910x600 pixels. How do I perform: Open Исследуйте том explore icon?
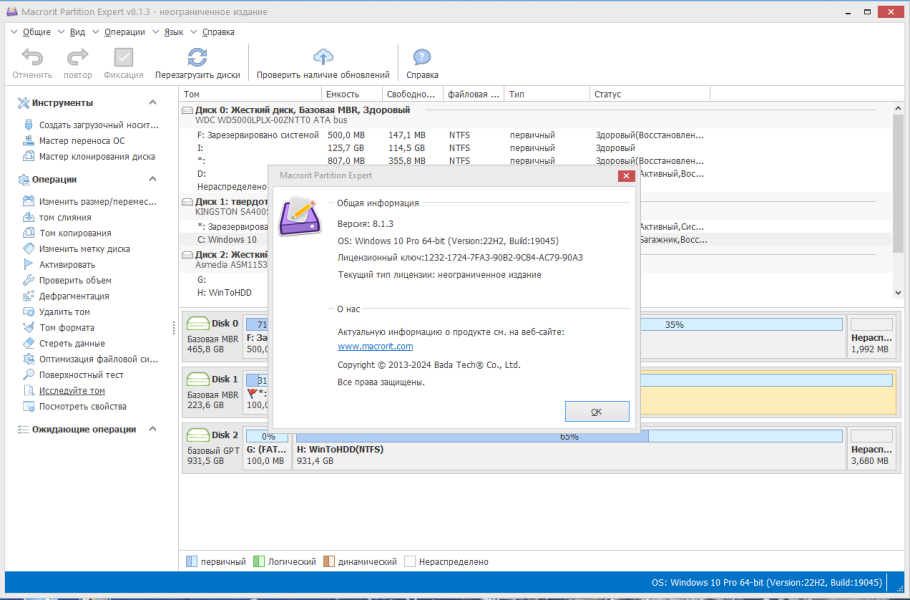click(28, 391)
